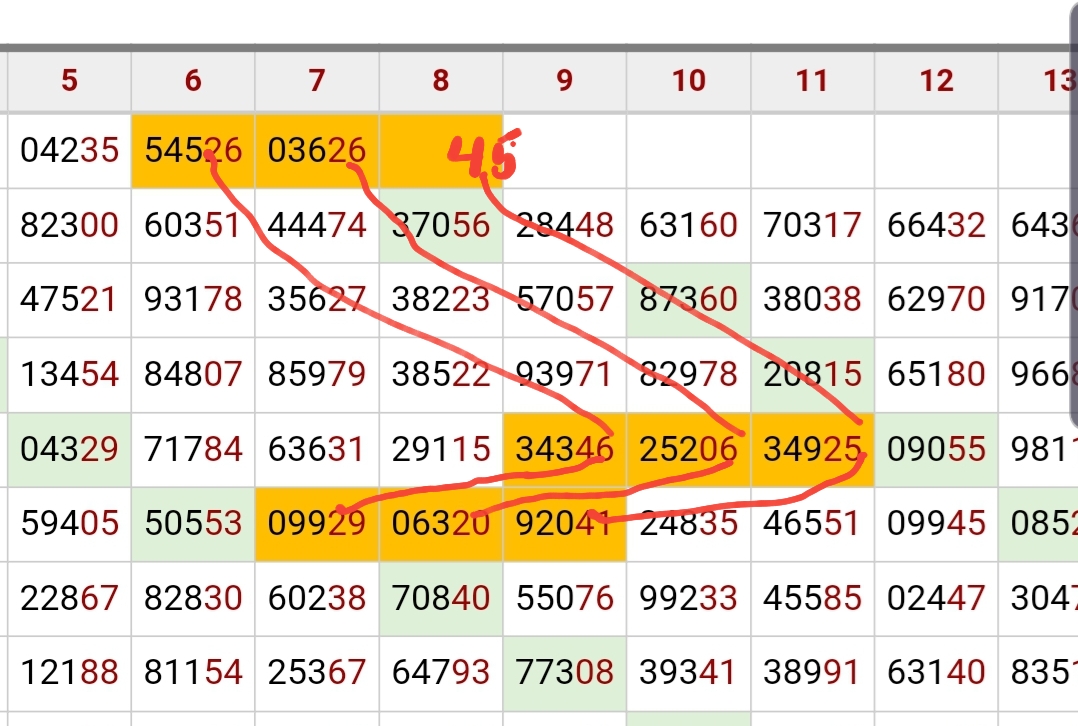Viewport: 1078px width, 726px height.
Task: Select column header 9
Action: click(x=565, y=81)
